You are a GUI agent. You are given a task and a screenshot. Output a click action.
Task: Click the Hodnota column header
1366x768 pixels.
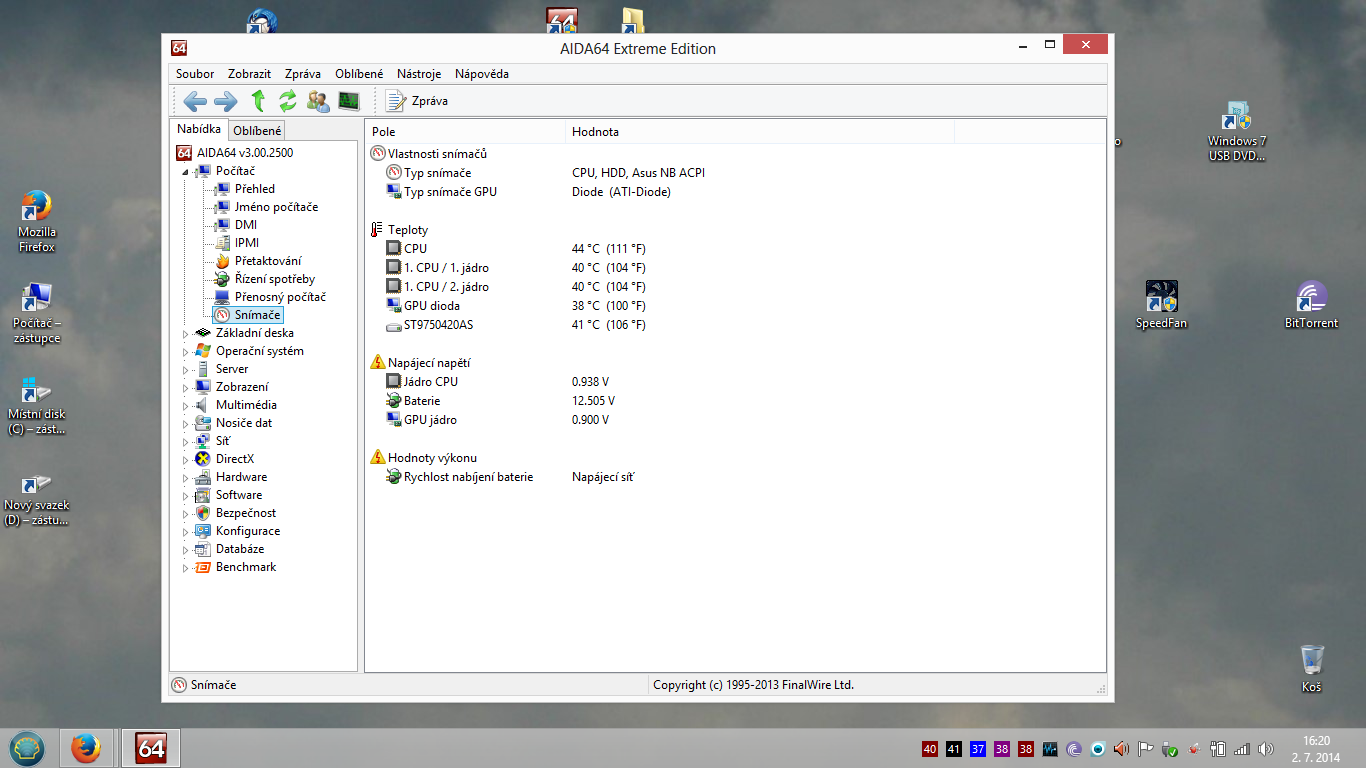click(595, 132)
